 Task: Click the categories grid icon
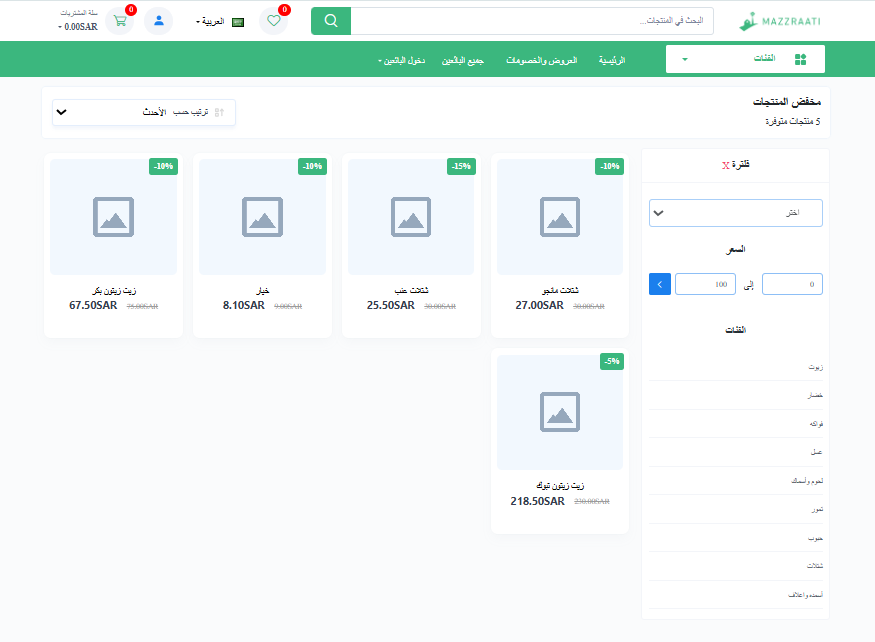(x=800, y=60)
